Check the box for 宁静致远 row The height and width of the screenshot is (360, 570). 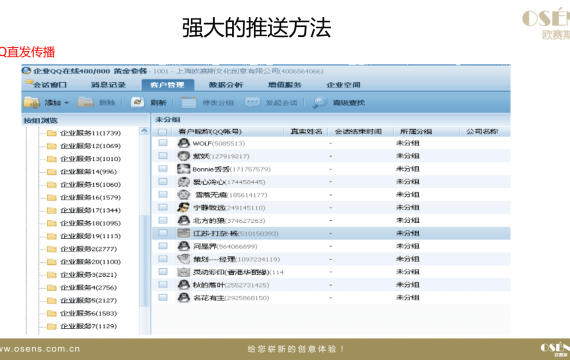(x=163, y=207)
